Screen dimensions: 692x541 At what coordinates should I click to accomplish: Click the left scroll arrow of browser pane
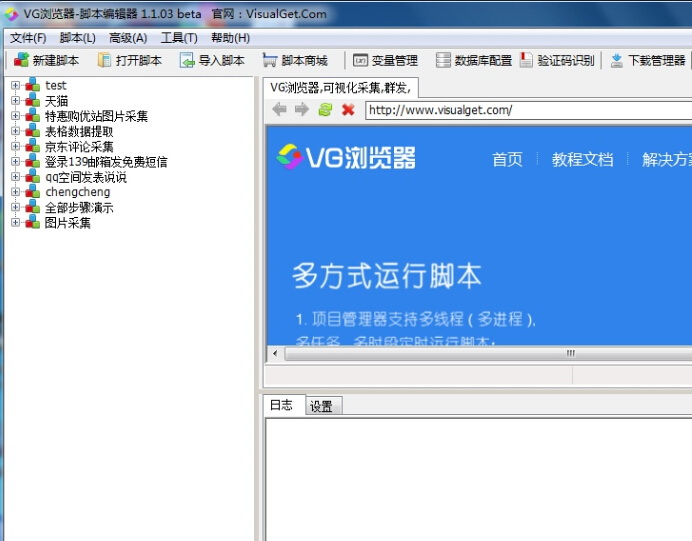(x=275, y=353)
